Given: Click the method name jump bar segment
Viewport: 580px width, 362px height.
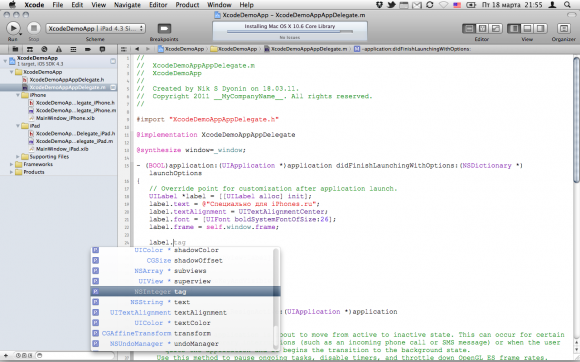Looking at the screenshot, I should click(x=412, y=49).
